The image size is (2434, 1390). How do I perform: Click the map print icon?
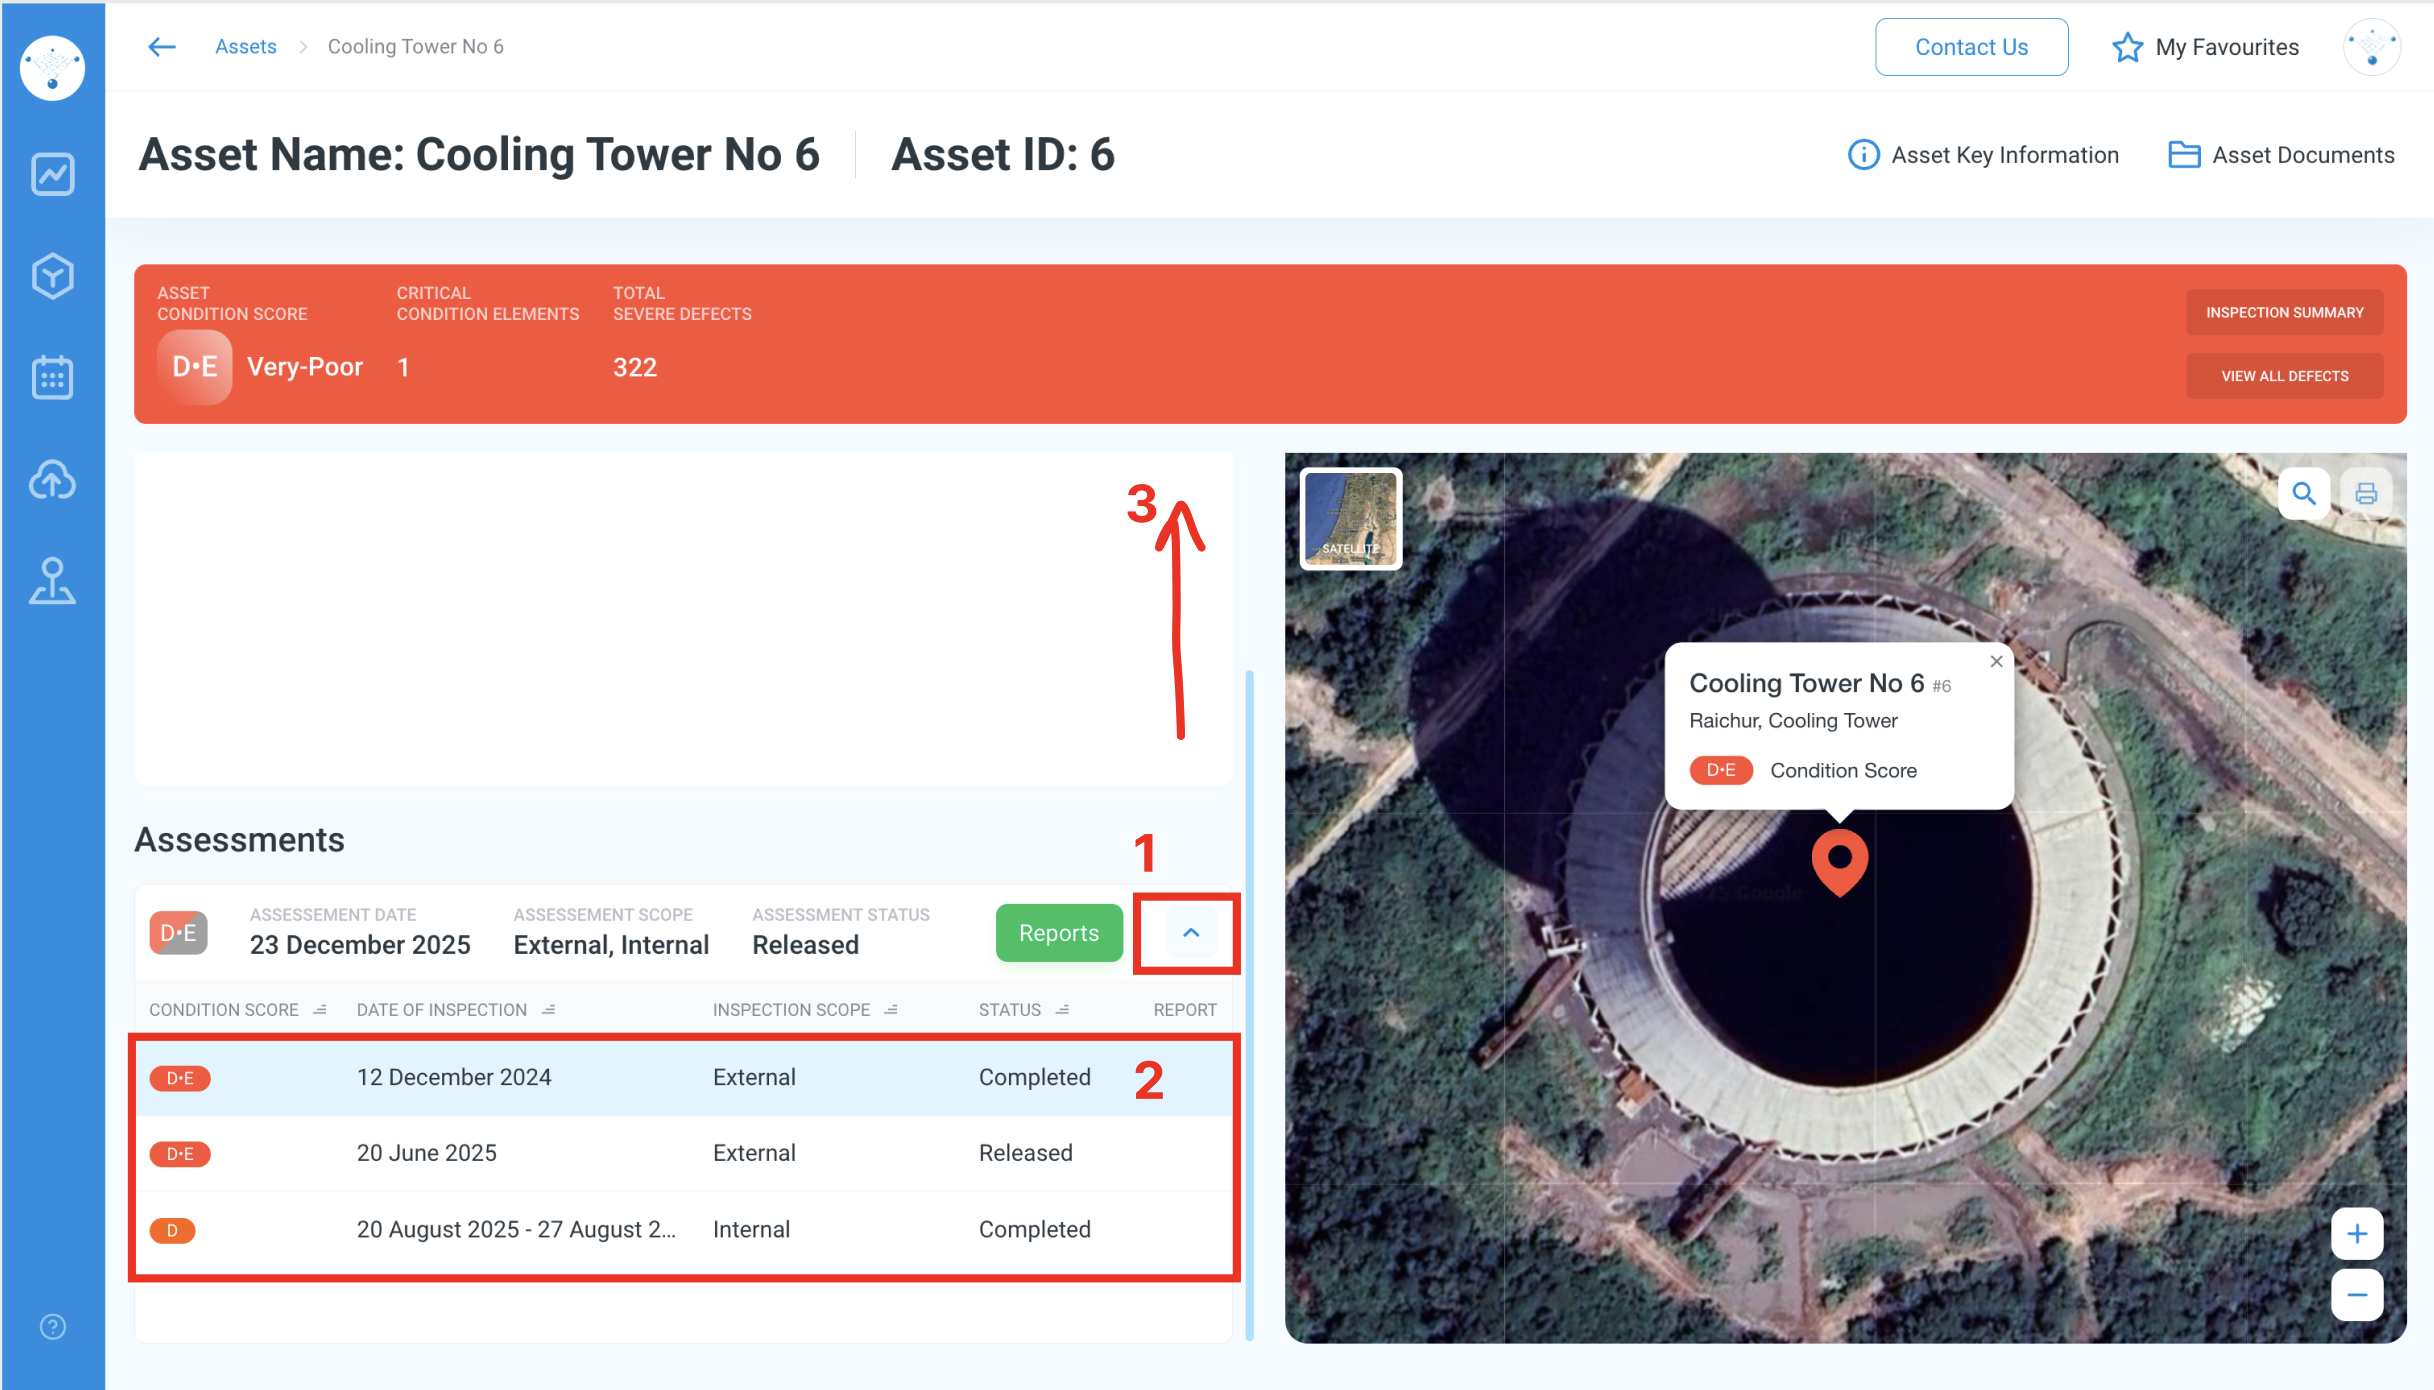click(2366, 493)
